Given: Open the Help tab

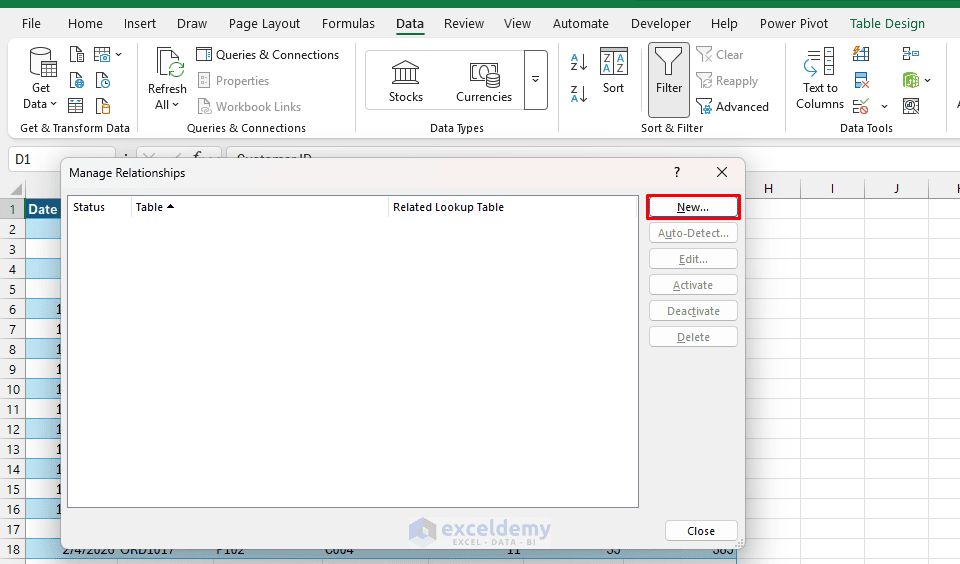Looking at the screenshot, I should point(724,23).
